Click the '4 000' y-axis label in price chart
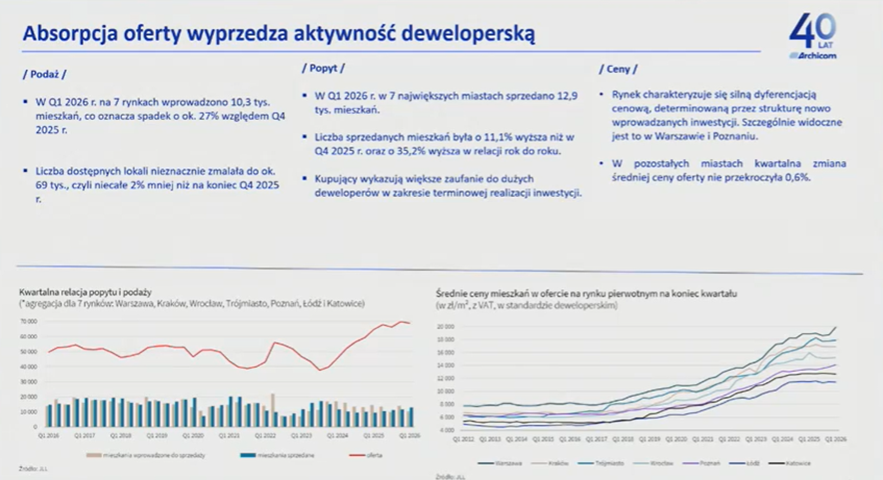The image size is (883, 480). point(446,430)
